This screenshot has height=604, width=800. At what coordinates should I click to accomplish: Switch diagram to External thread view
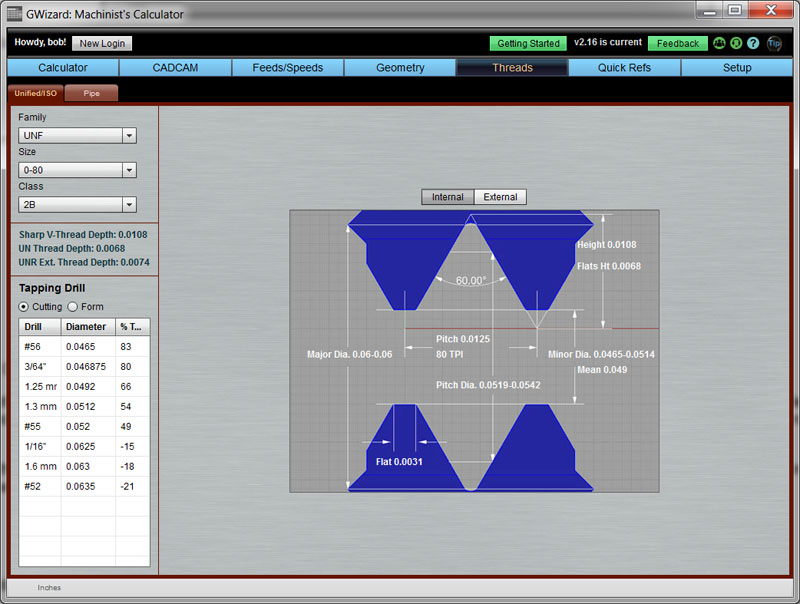click(x=500, y=197)
